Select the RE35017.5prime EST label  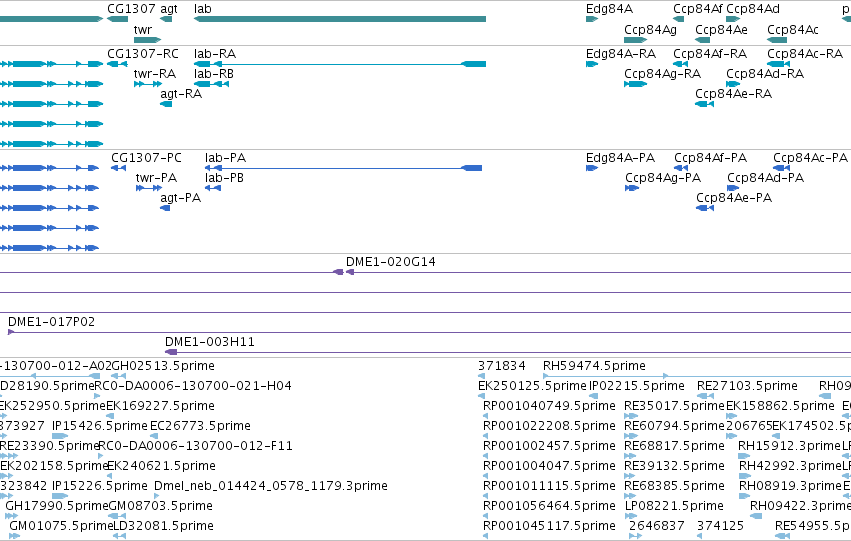(x=675, y=406)
